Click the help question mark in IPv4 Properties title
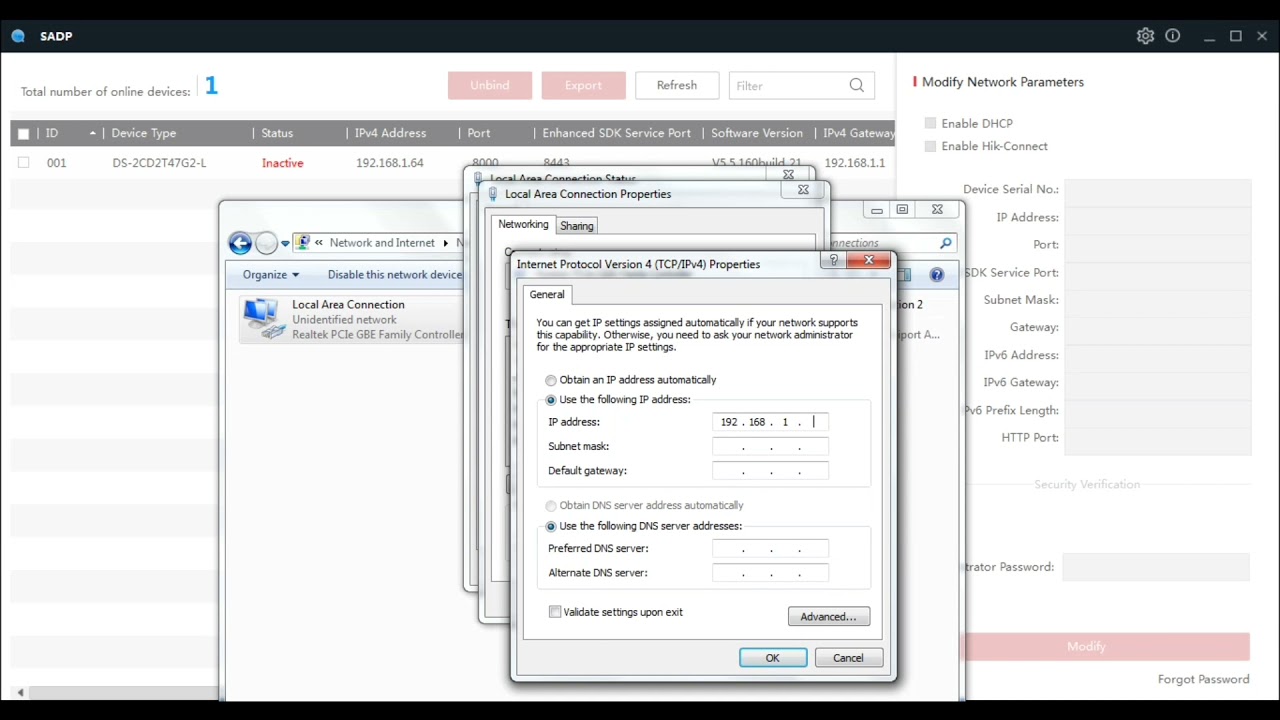This screenshot has height=720, width=1280. click(x=833, y=261)
